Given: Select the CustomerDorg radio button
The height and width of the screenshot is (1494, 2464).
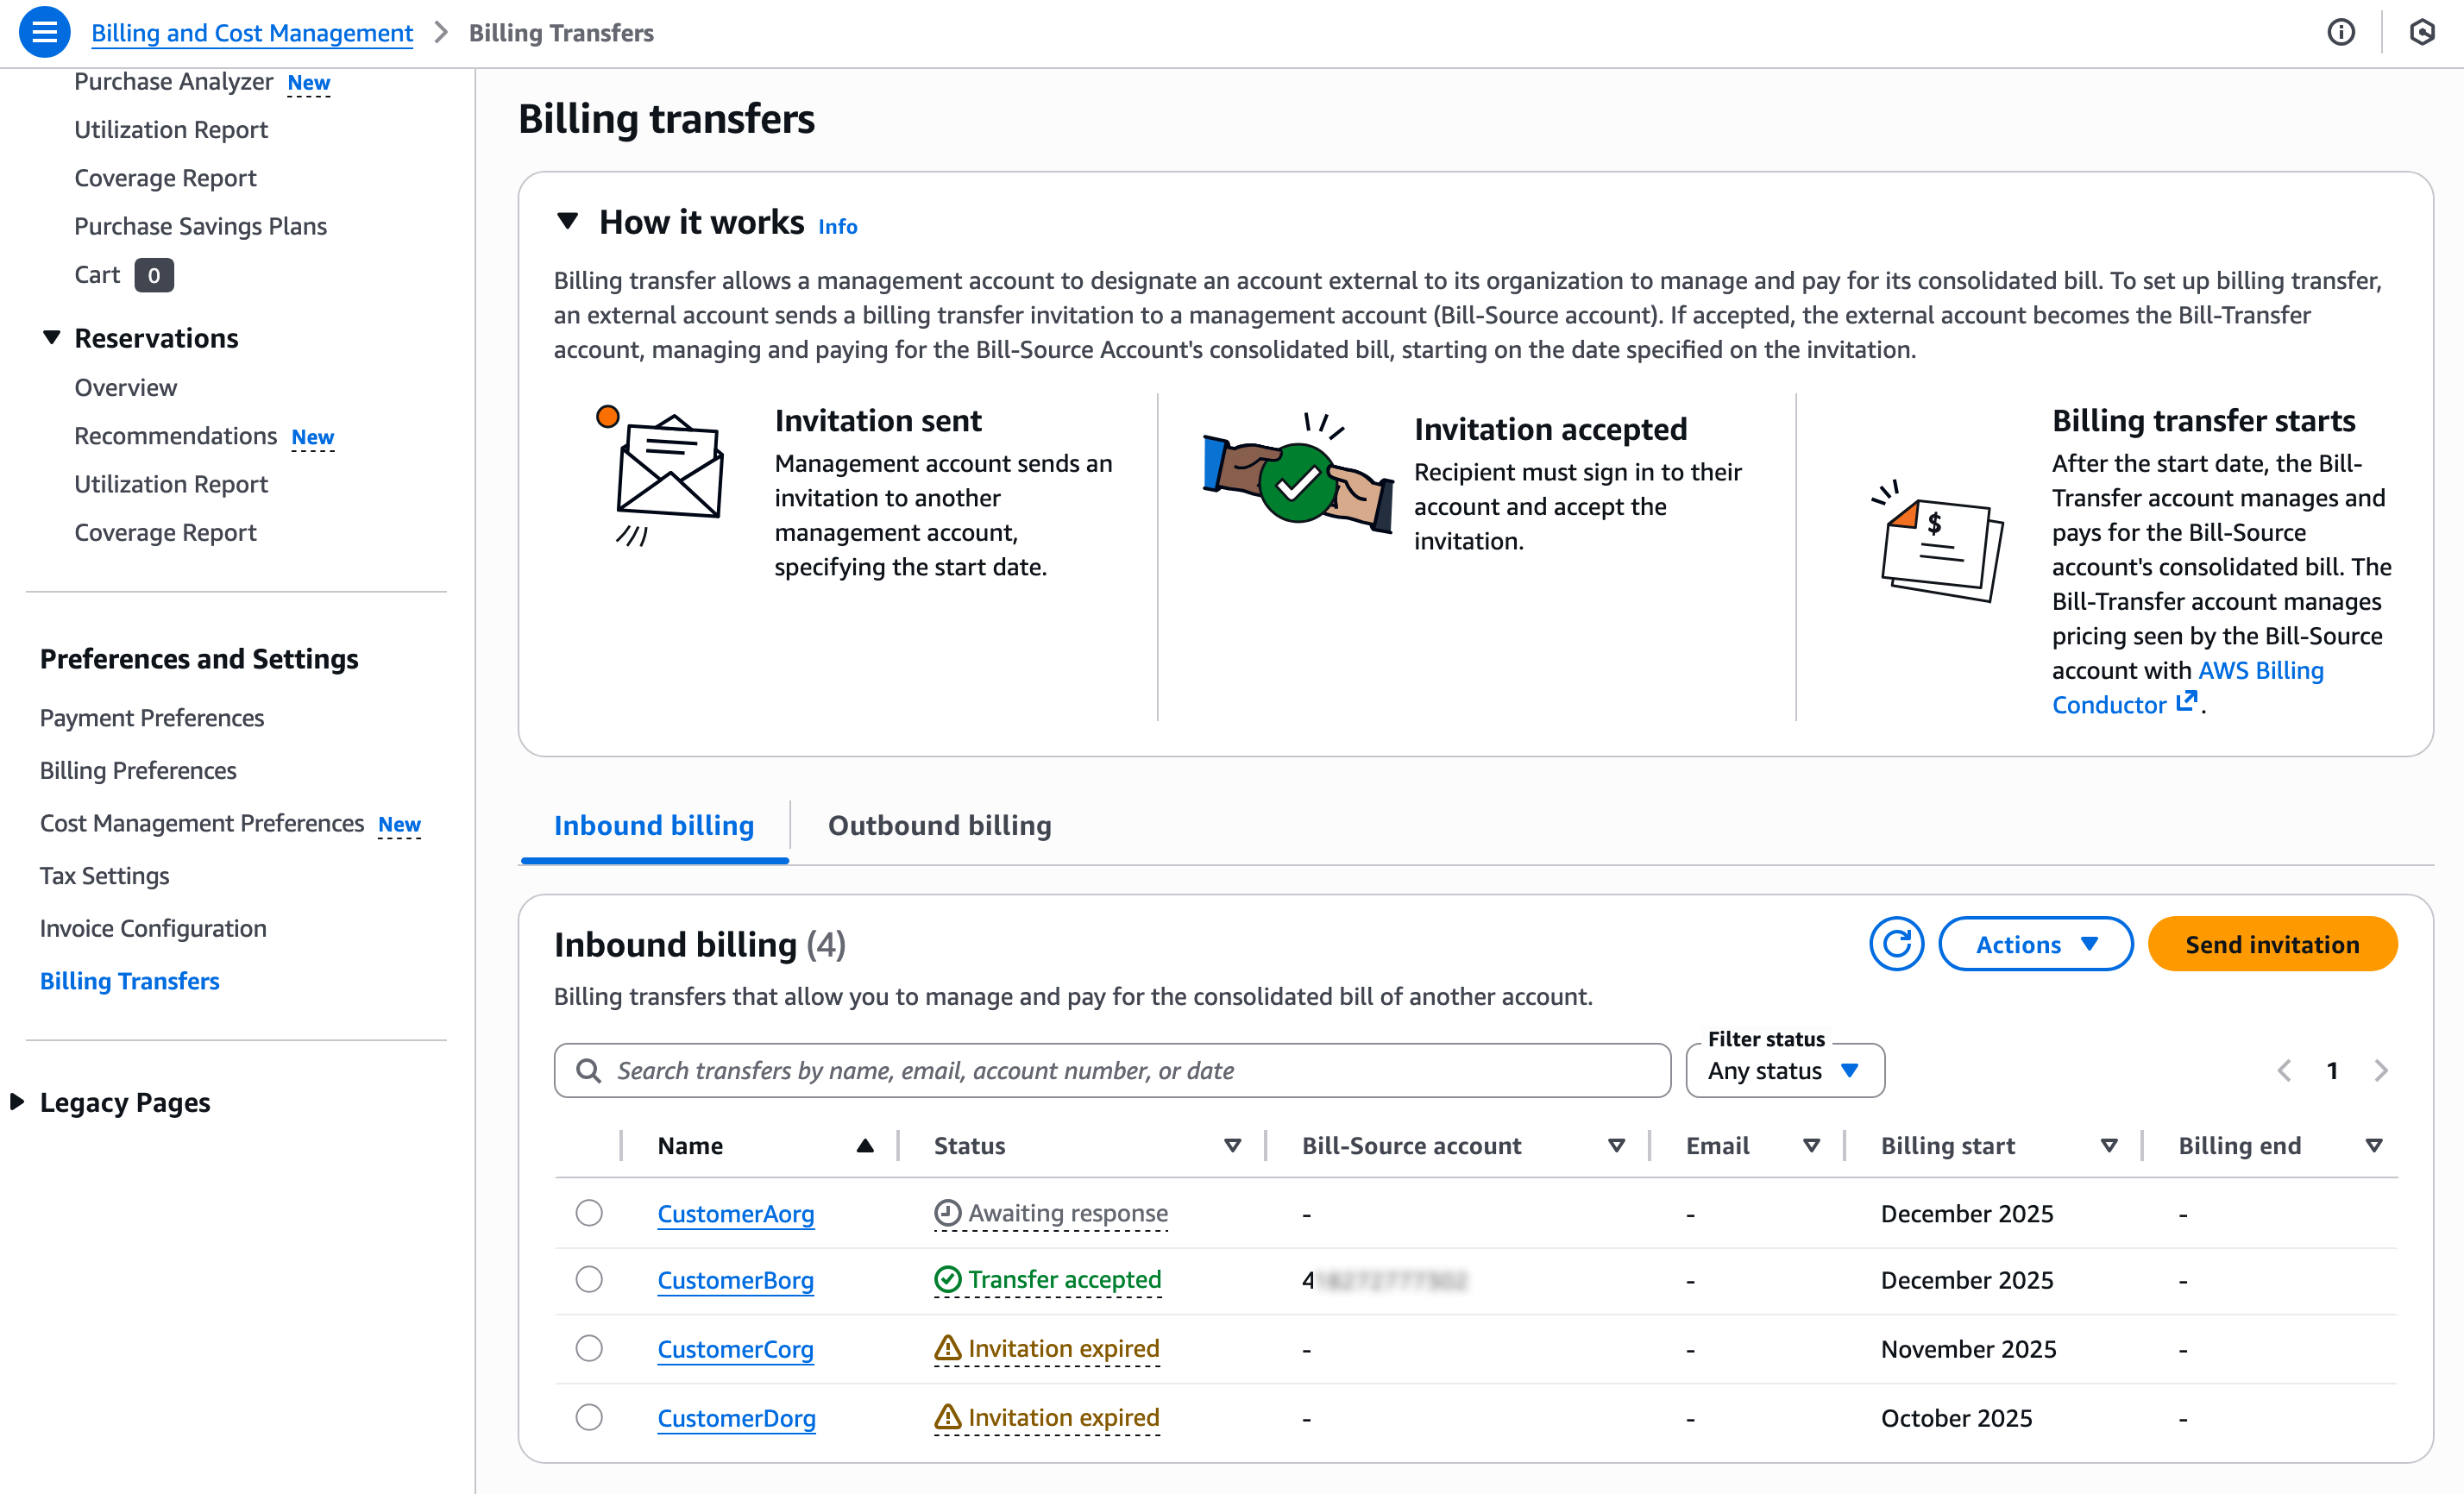Looking at the screenshot, I should (x=589, y=1417).
